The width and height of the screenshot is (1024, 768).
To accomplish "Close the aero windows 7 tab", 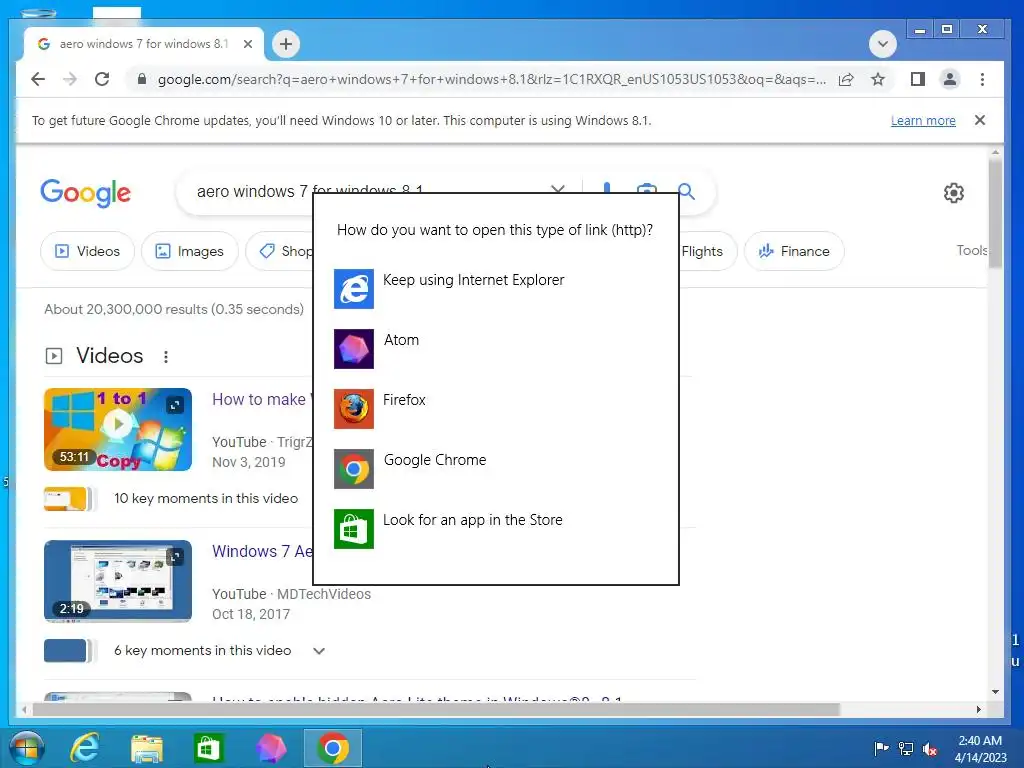I will (248, 44).
